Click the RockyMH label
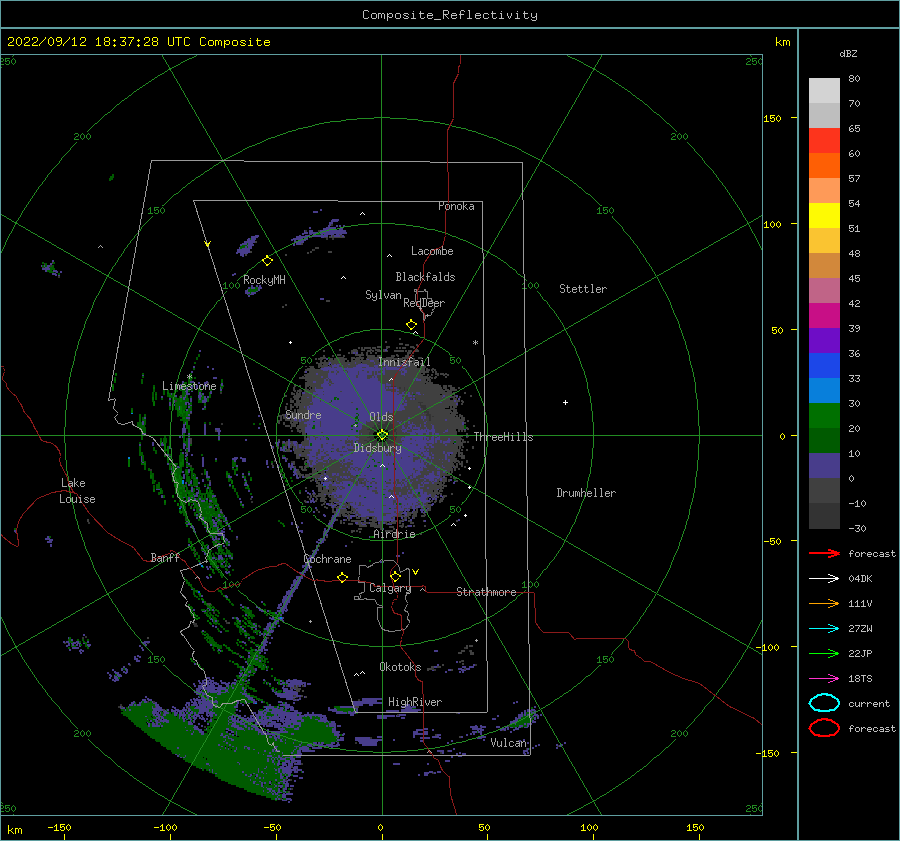900x841 pixels. 264,280
